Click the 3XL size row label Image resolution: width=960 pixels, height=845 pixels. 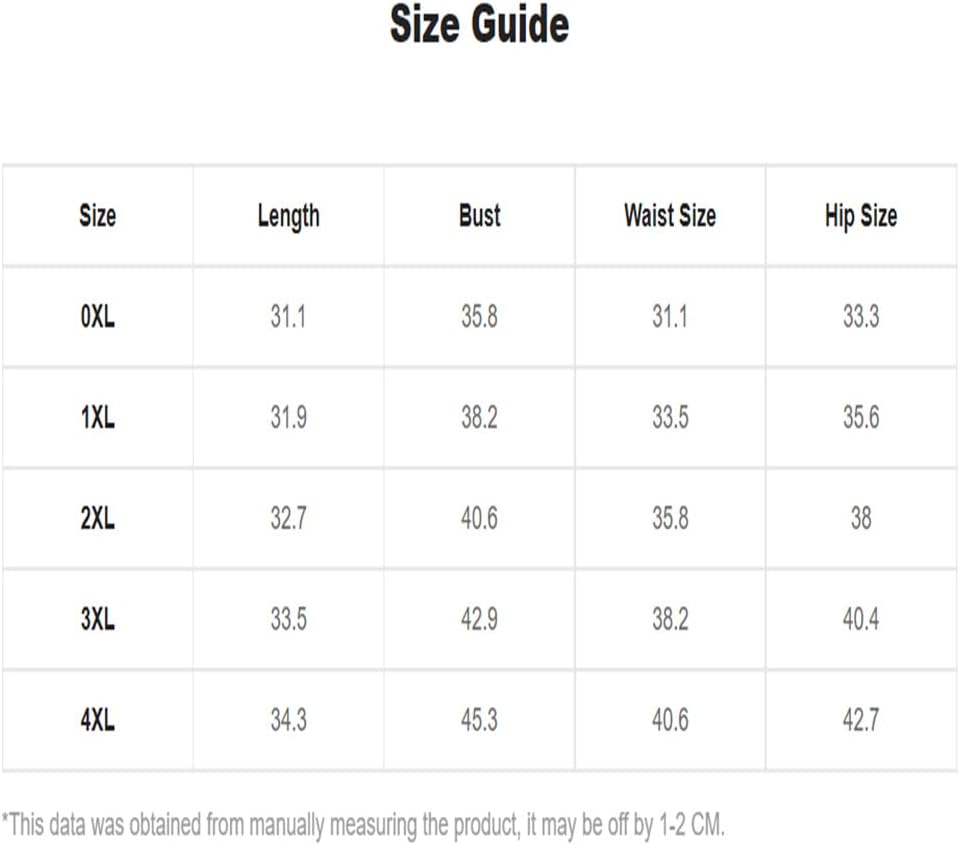click(x=97, y=619)
